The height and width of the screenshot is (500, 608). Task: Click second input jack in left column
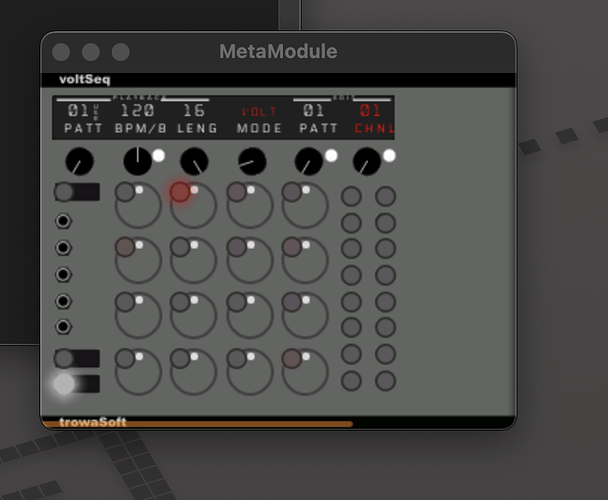[64, 248]
